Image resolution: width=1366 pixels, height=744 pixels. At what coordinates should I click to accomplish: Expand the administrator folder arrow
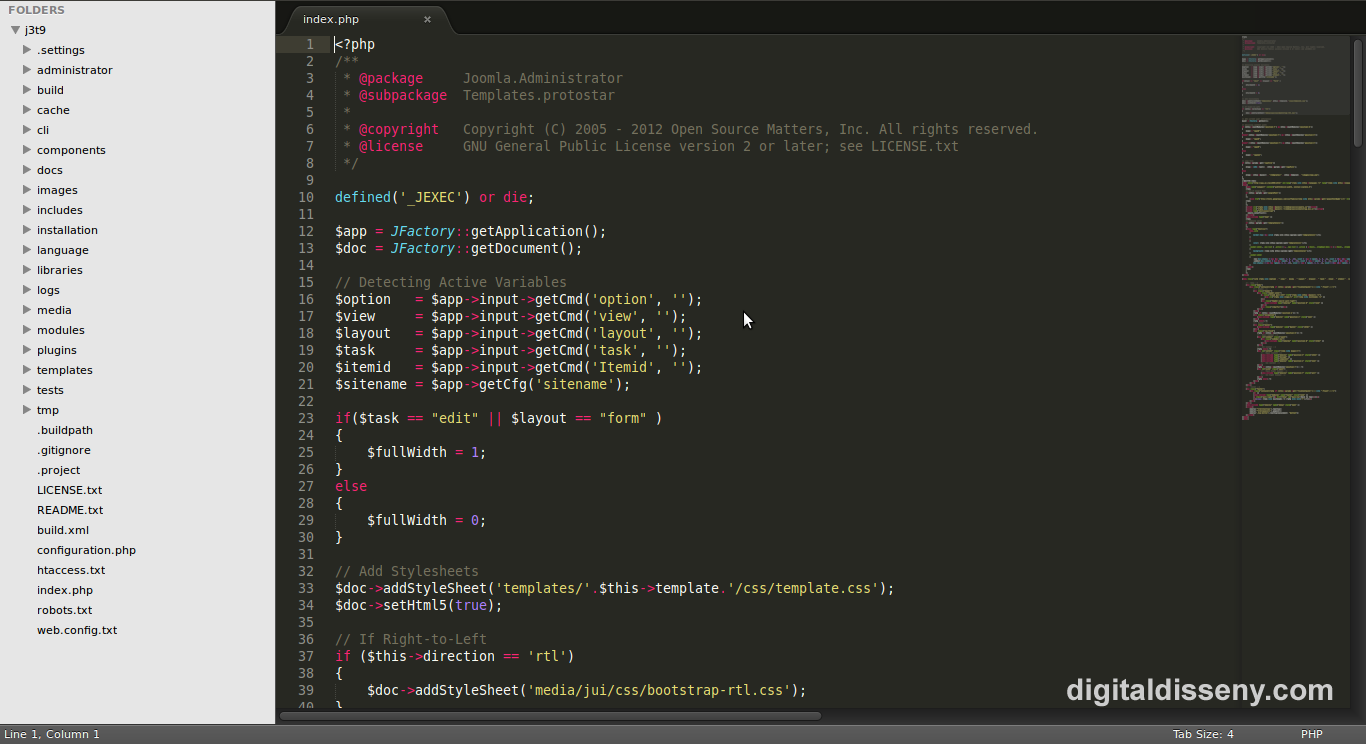pyautogui.click(x=27, y=70)
